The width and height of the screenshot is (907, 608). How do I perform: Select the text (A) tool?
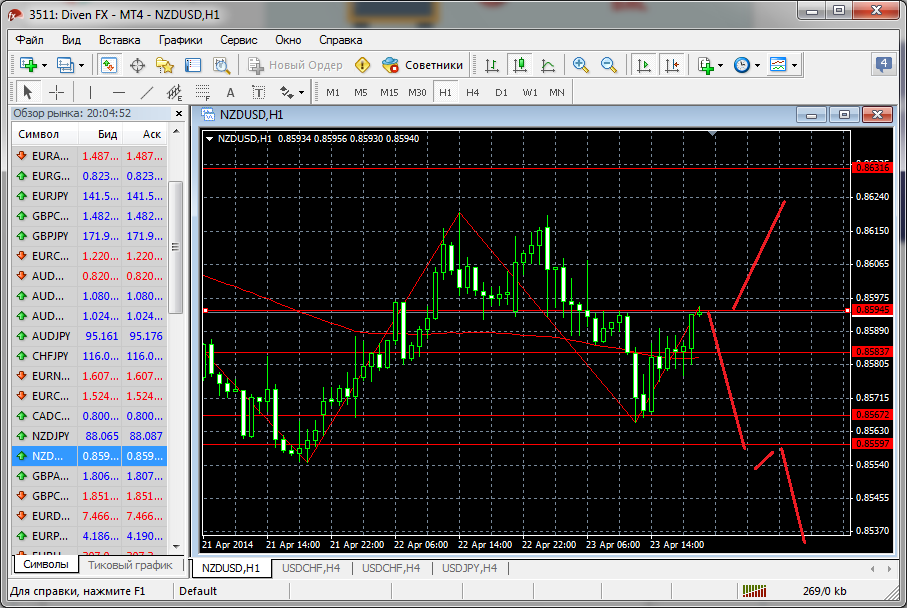click(230, 93)
